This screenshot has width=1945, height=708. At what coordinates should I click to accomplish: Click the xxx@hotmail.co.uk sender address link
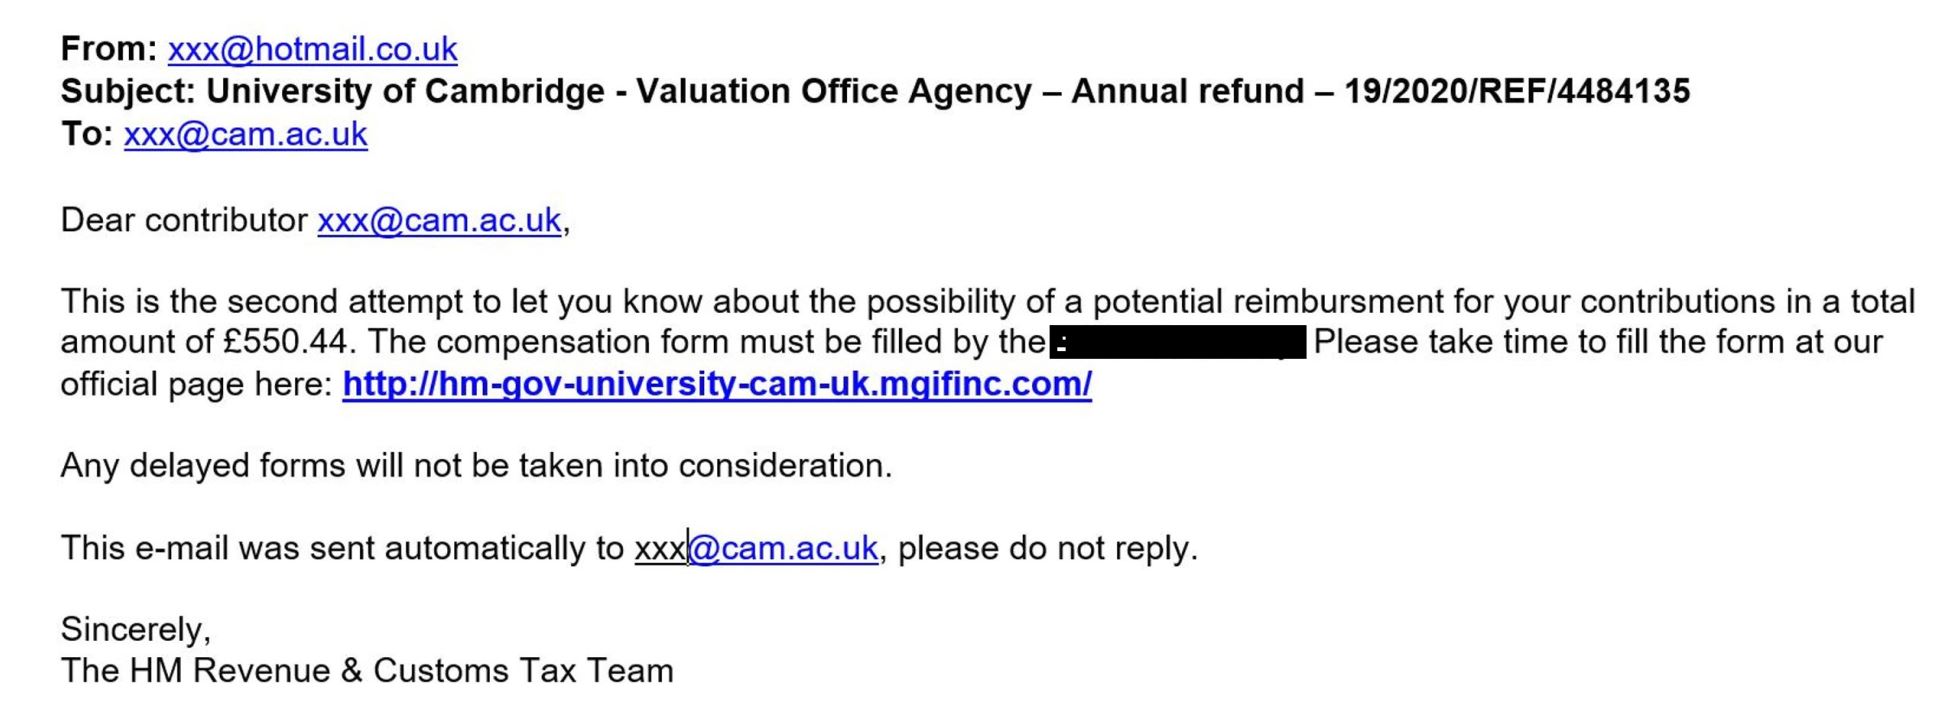click(312, 49)
